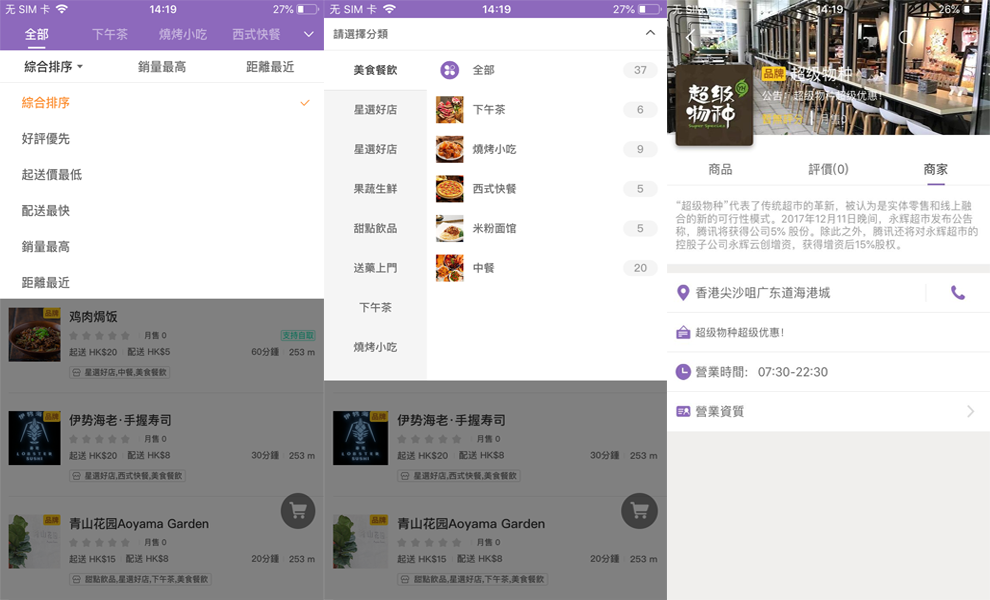
Task: Select 美食餐飲 in the category sidebar
Action: point(376,70)
